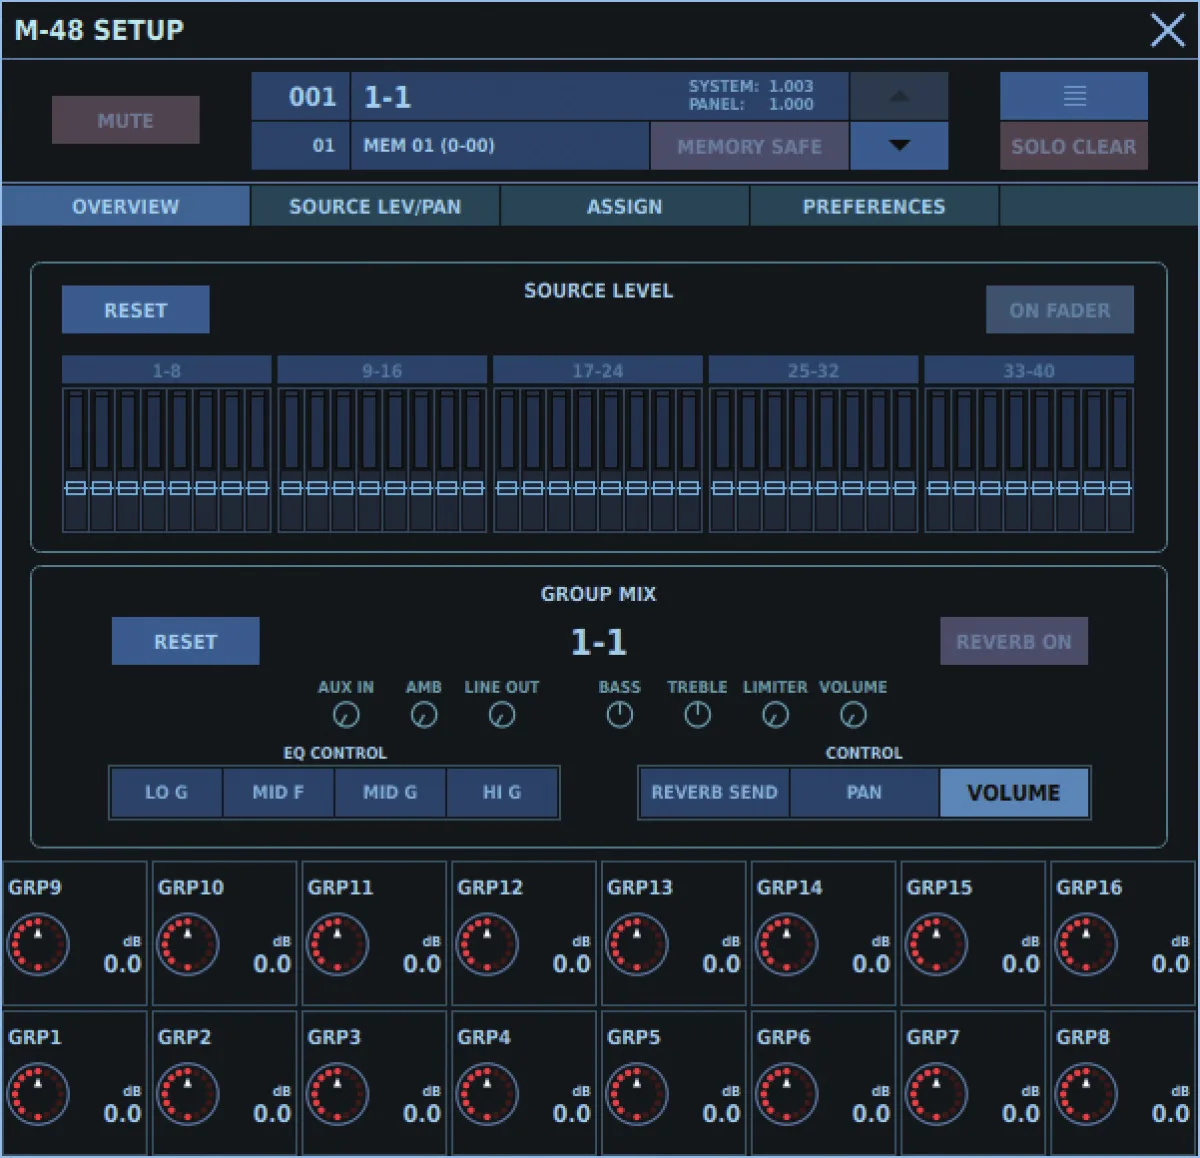This screenshot has height=1158, width=1200.
Task: Select REVERB SEND control mode
Action: [x=714, y=792]
